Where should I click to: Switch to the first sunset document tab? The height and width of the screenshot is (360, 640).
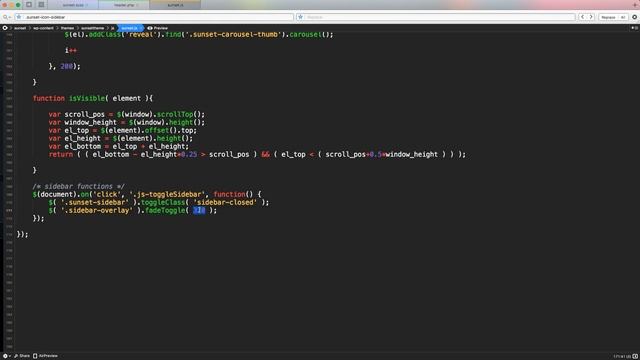click(x=73, y=5)
